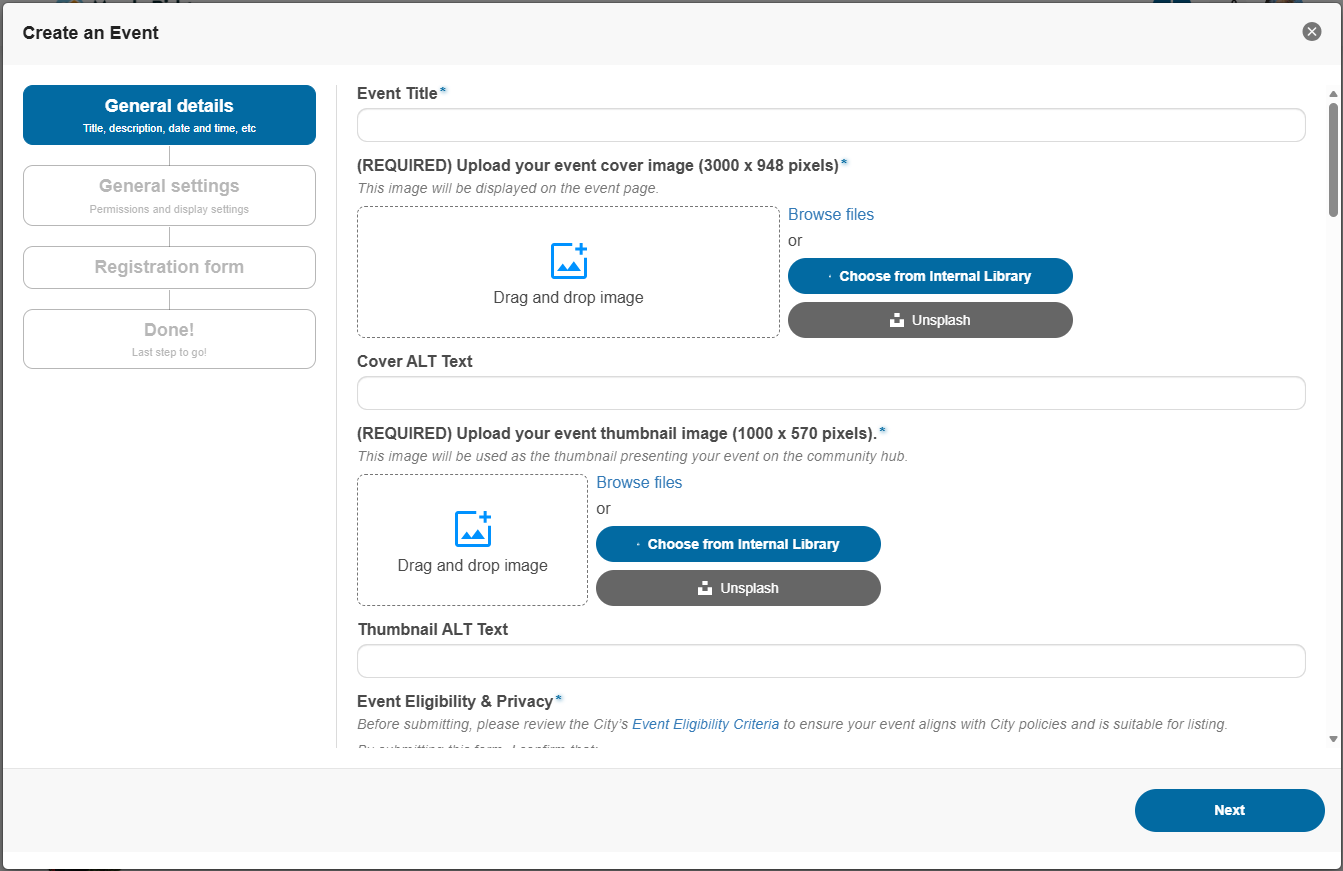Choose thumbnail from Internal Library
Screen dimensions: 1343x871
coord(738,544)
